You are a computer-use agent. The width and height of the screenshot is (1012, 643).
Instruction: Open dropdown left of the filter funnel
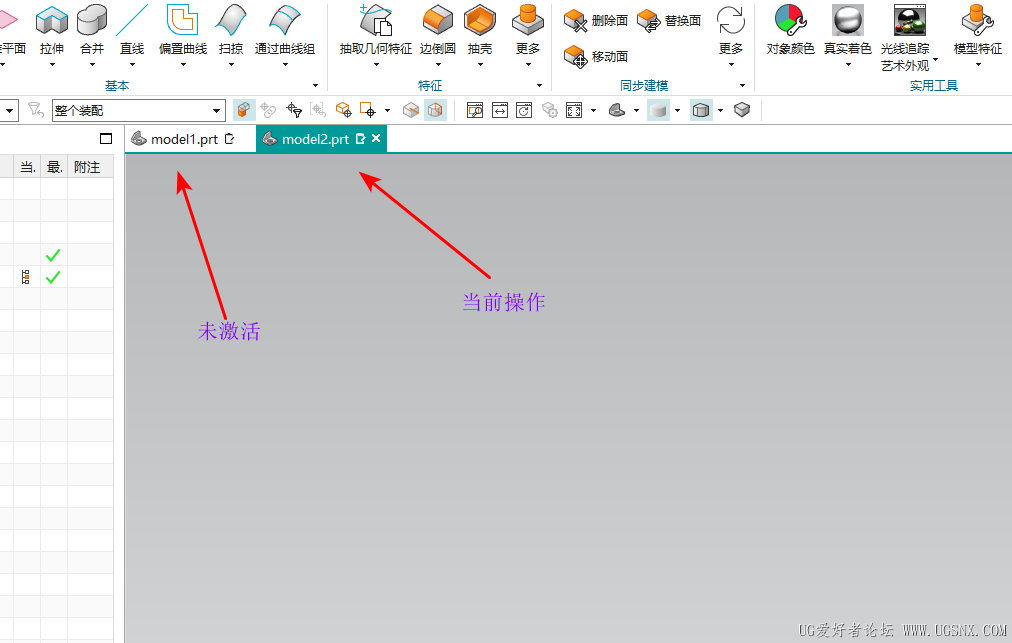9,110
